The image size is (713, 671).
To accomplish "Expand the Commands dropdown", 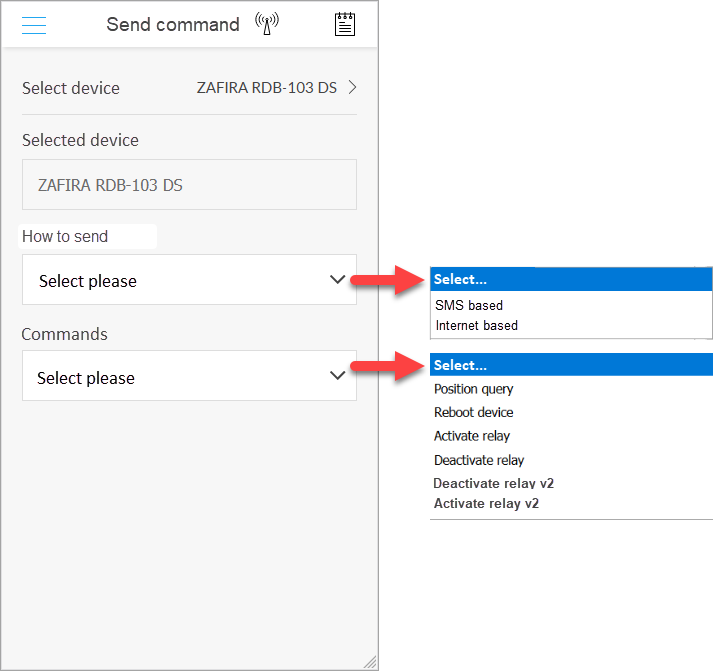I will pyautogui.click(x=189, y=376).
